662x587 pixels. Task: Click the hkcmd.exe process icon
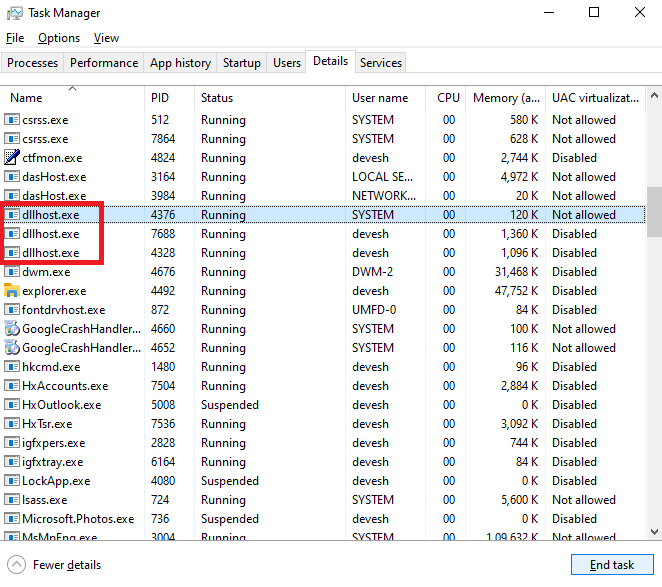[x=12, y=367]
